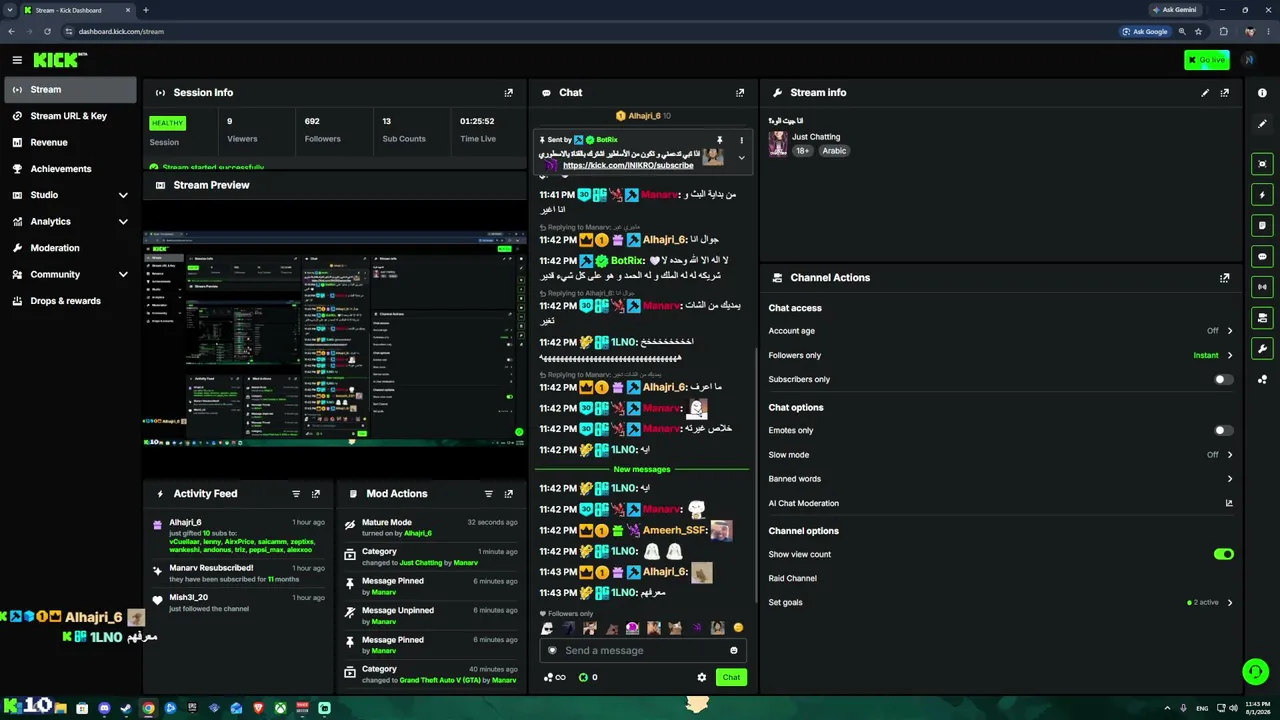Open the Moderation page

pyautogui.click(x=70, y=248)
